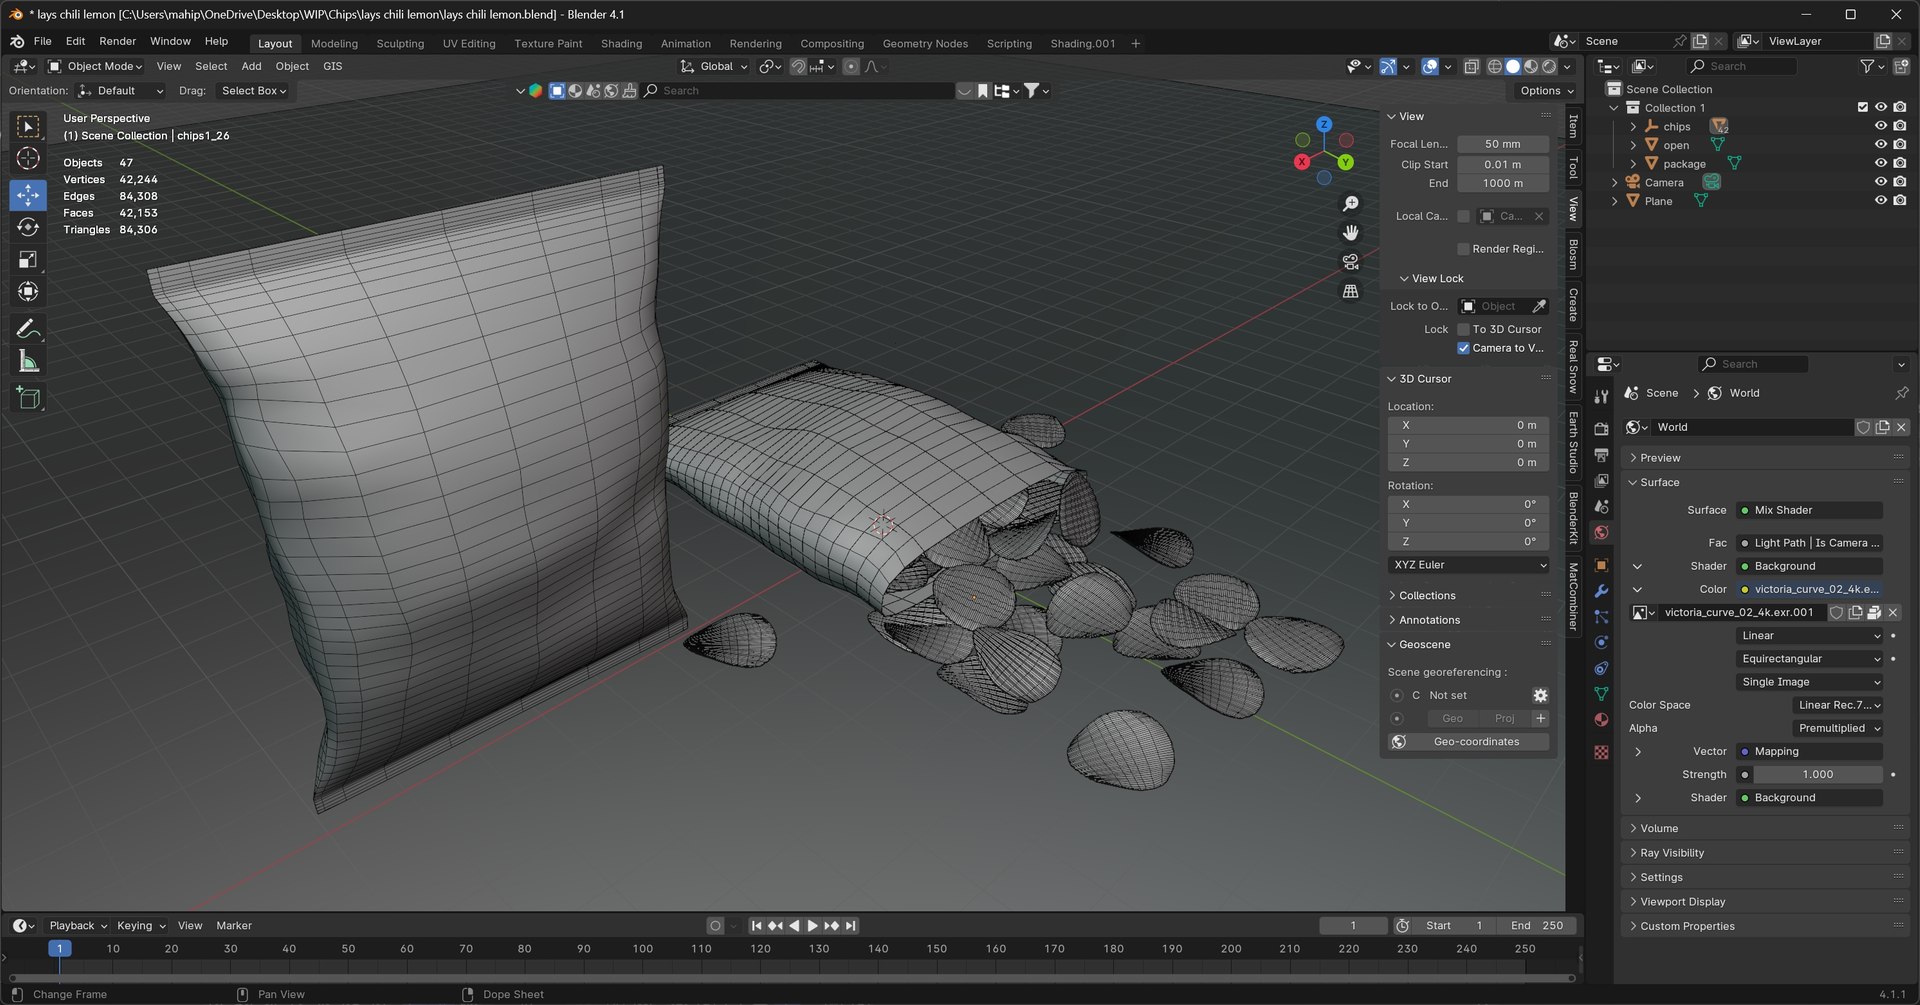This screenshot has width=1920, height=1005.
Task: Open the XYZ Euler rotation mode dropdown
Action: point(1468,565)
